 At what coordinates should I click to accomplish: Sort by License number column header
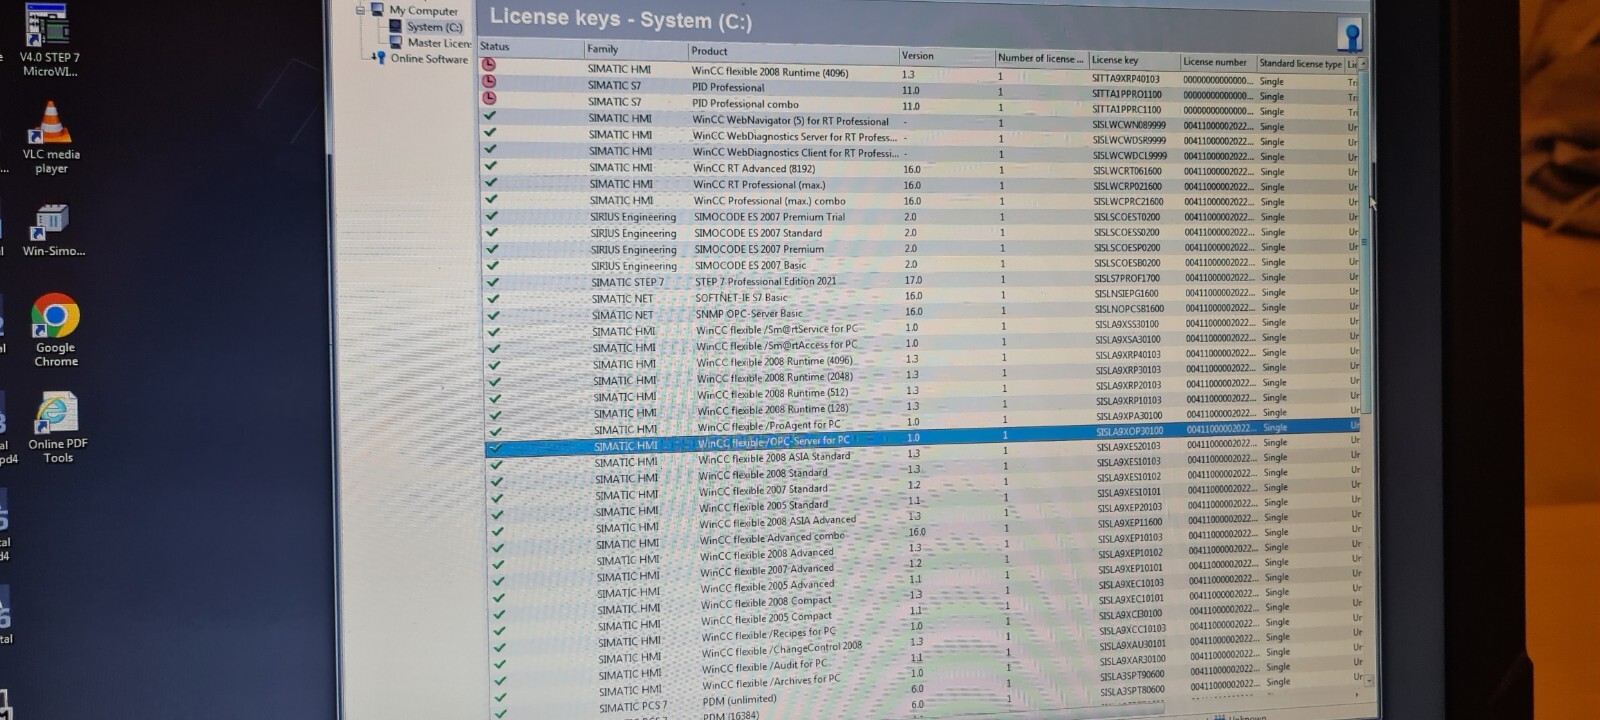point(1217,62)
